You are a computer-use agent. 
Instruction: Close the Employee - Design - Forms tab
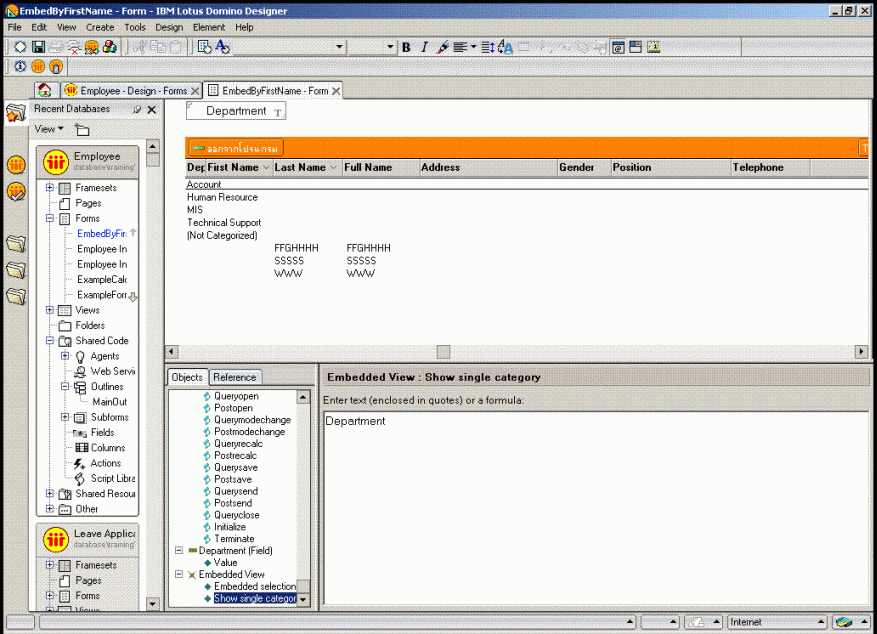(x=195, y=91)
